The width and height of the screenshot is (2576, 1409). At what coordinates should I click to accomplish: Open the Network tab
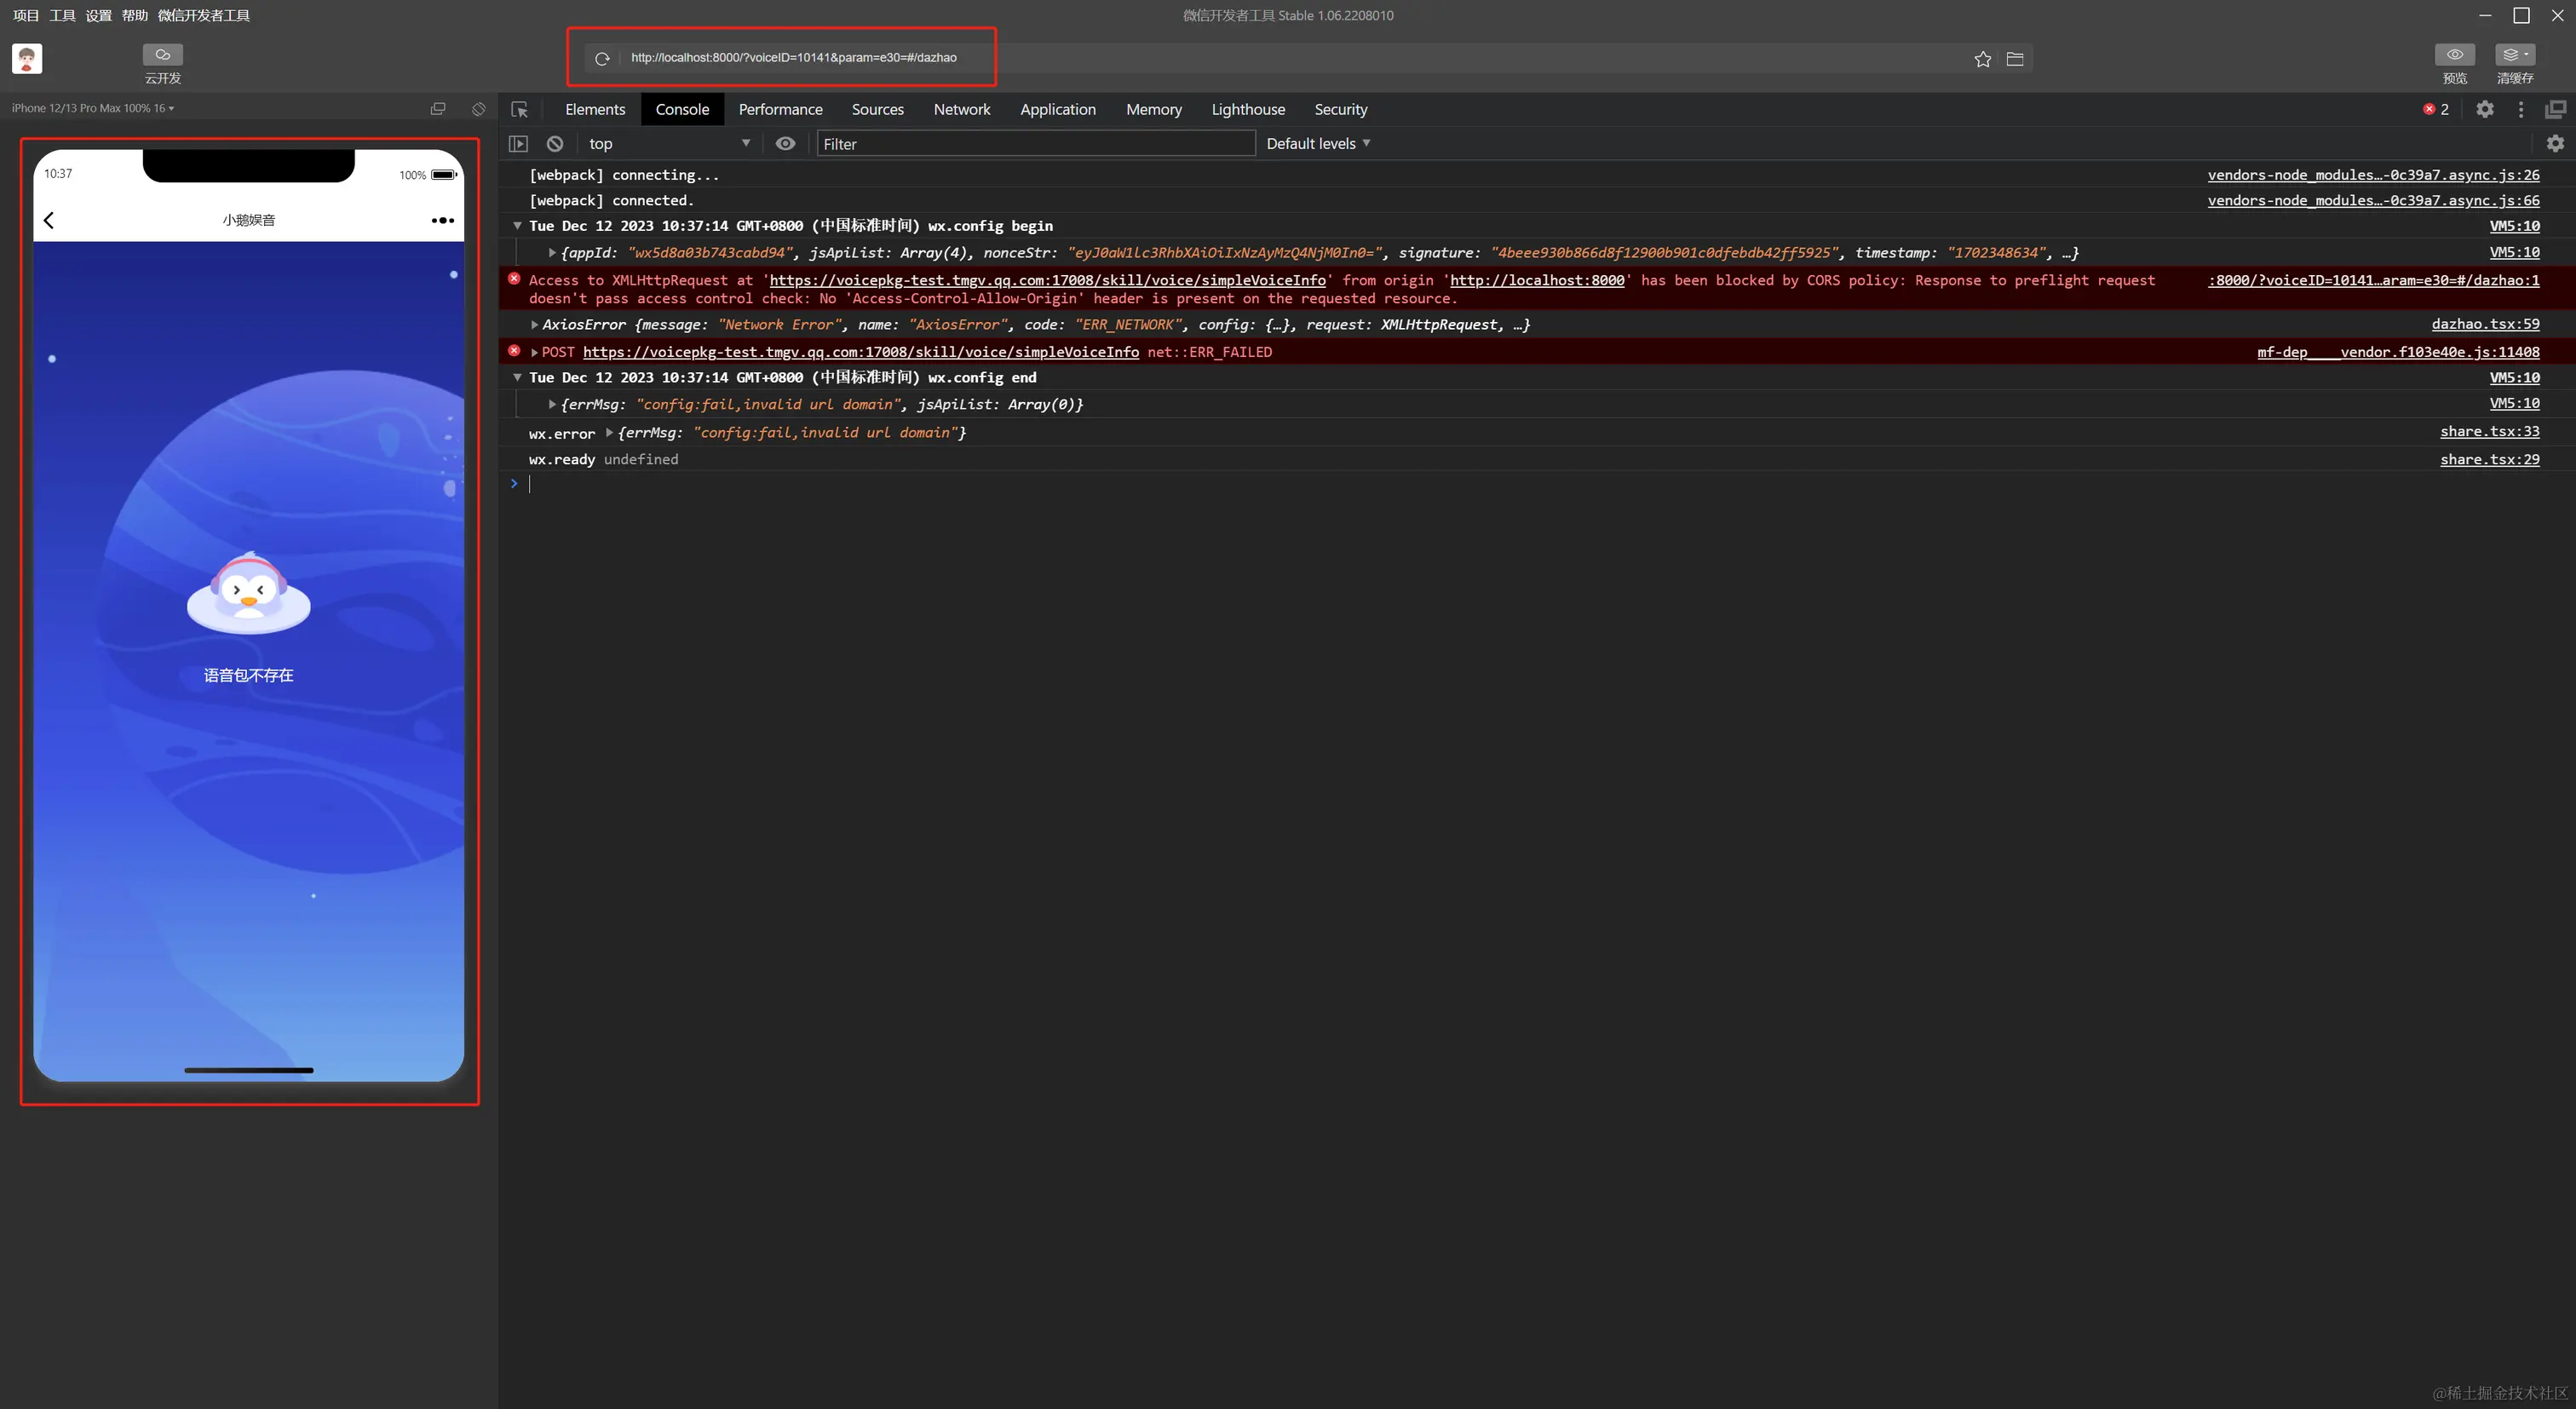click(961, 110)
